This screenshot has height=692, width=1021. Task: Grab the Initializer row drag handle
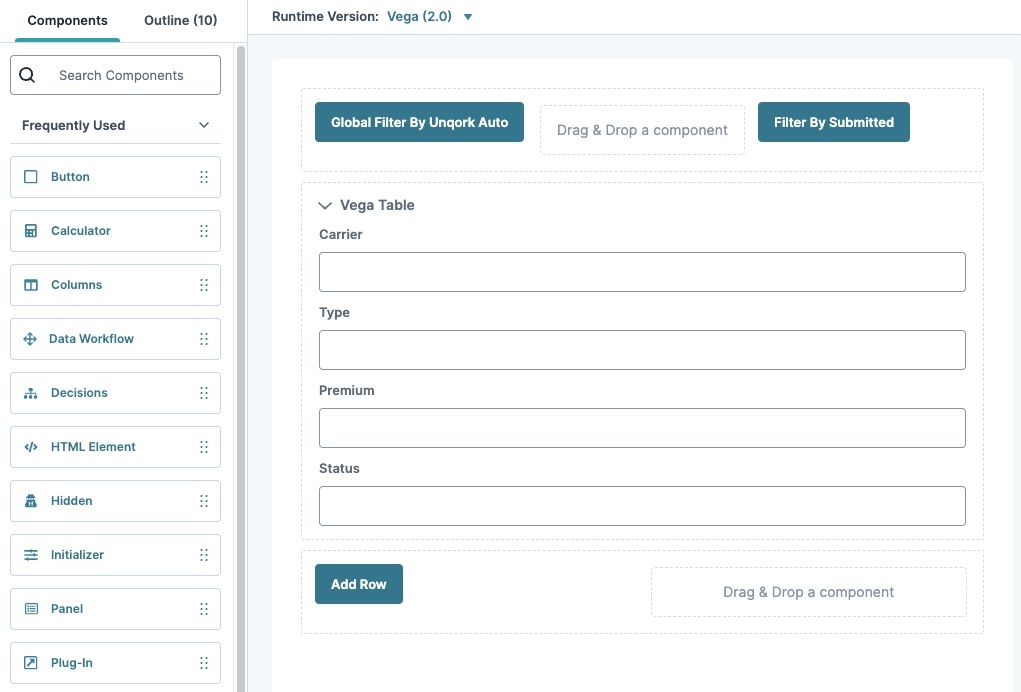click(x=204, y=555)
